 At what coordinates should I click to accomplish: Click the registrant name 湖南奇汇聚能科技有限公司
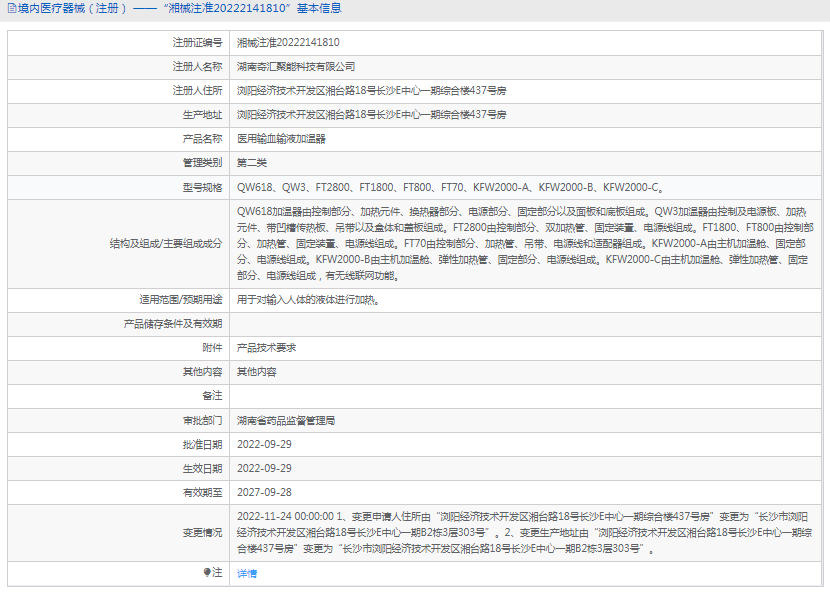296,67
